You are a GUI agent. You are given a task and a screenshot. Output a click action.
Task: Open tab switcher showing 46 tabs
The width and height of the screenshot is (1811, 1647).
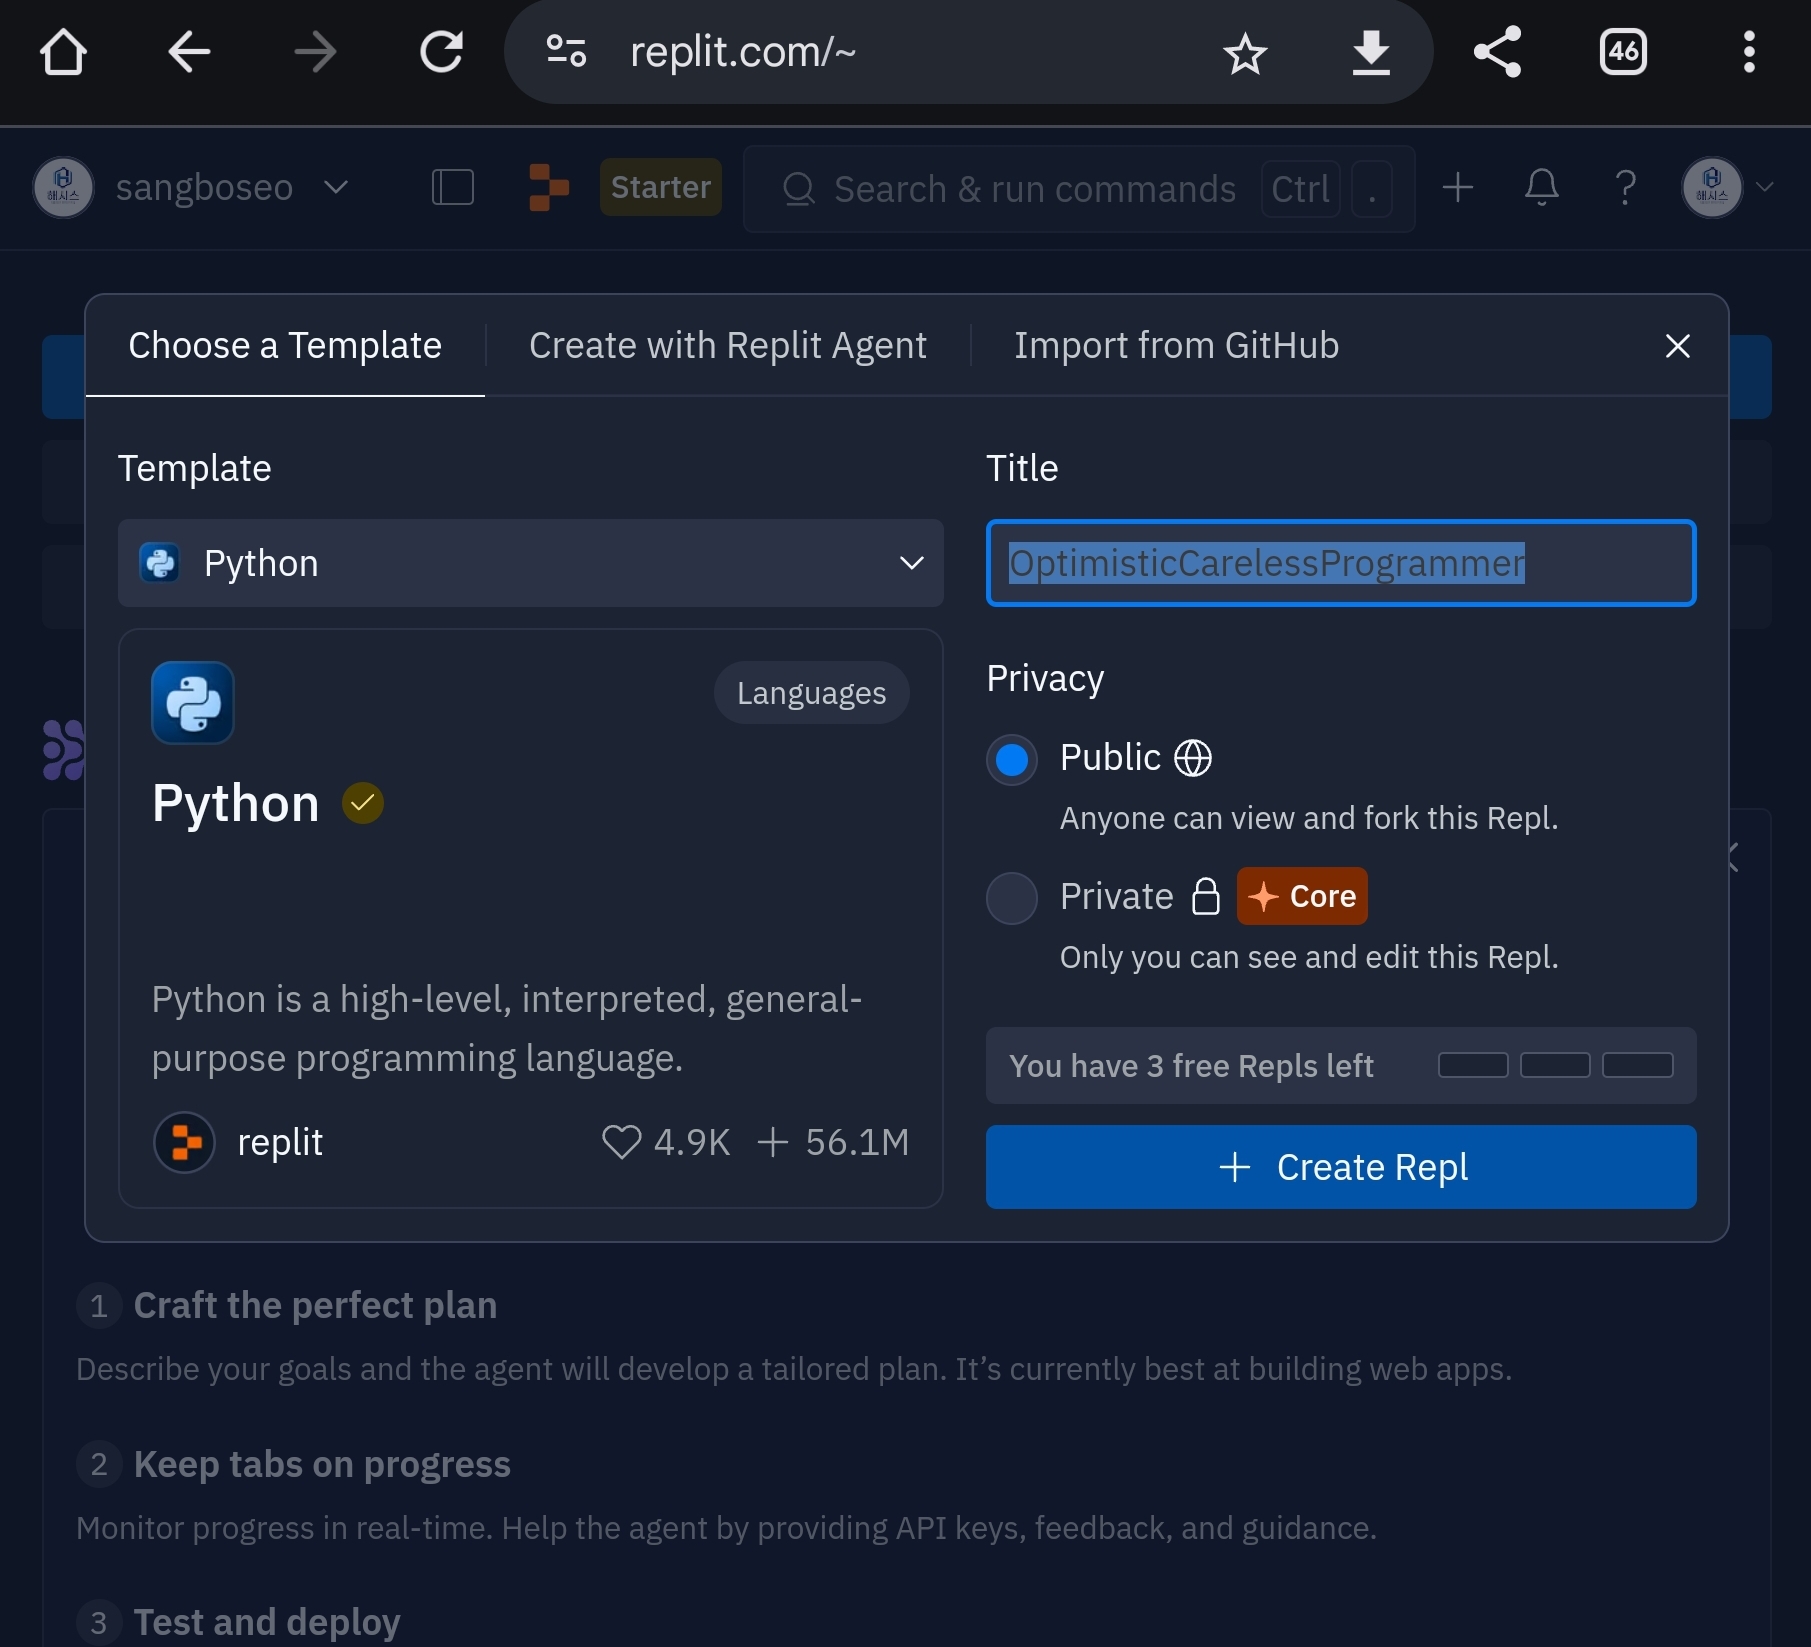click(x=1623, y=52)
